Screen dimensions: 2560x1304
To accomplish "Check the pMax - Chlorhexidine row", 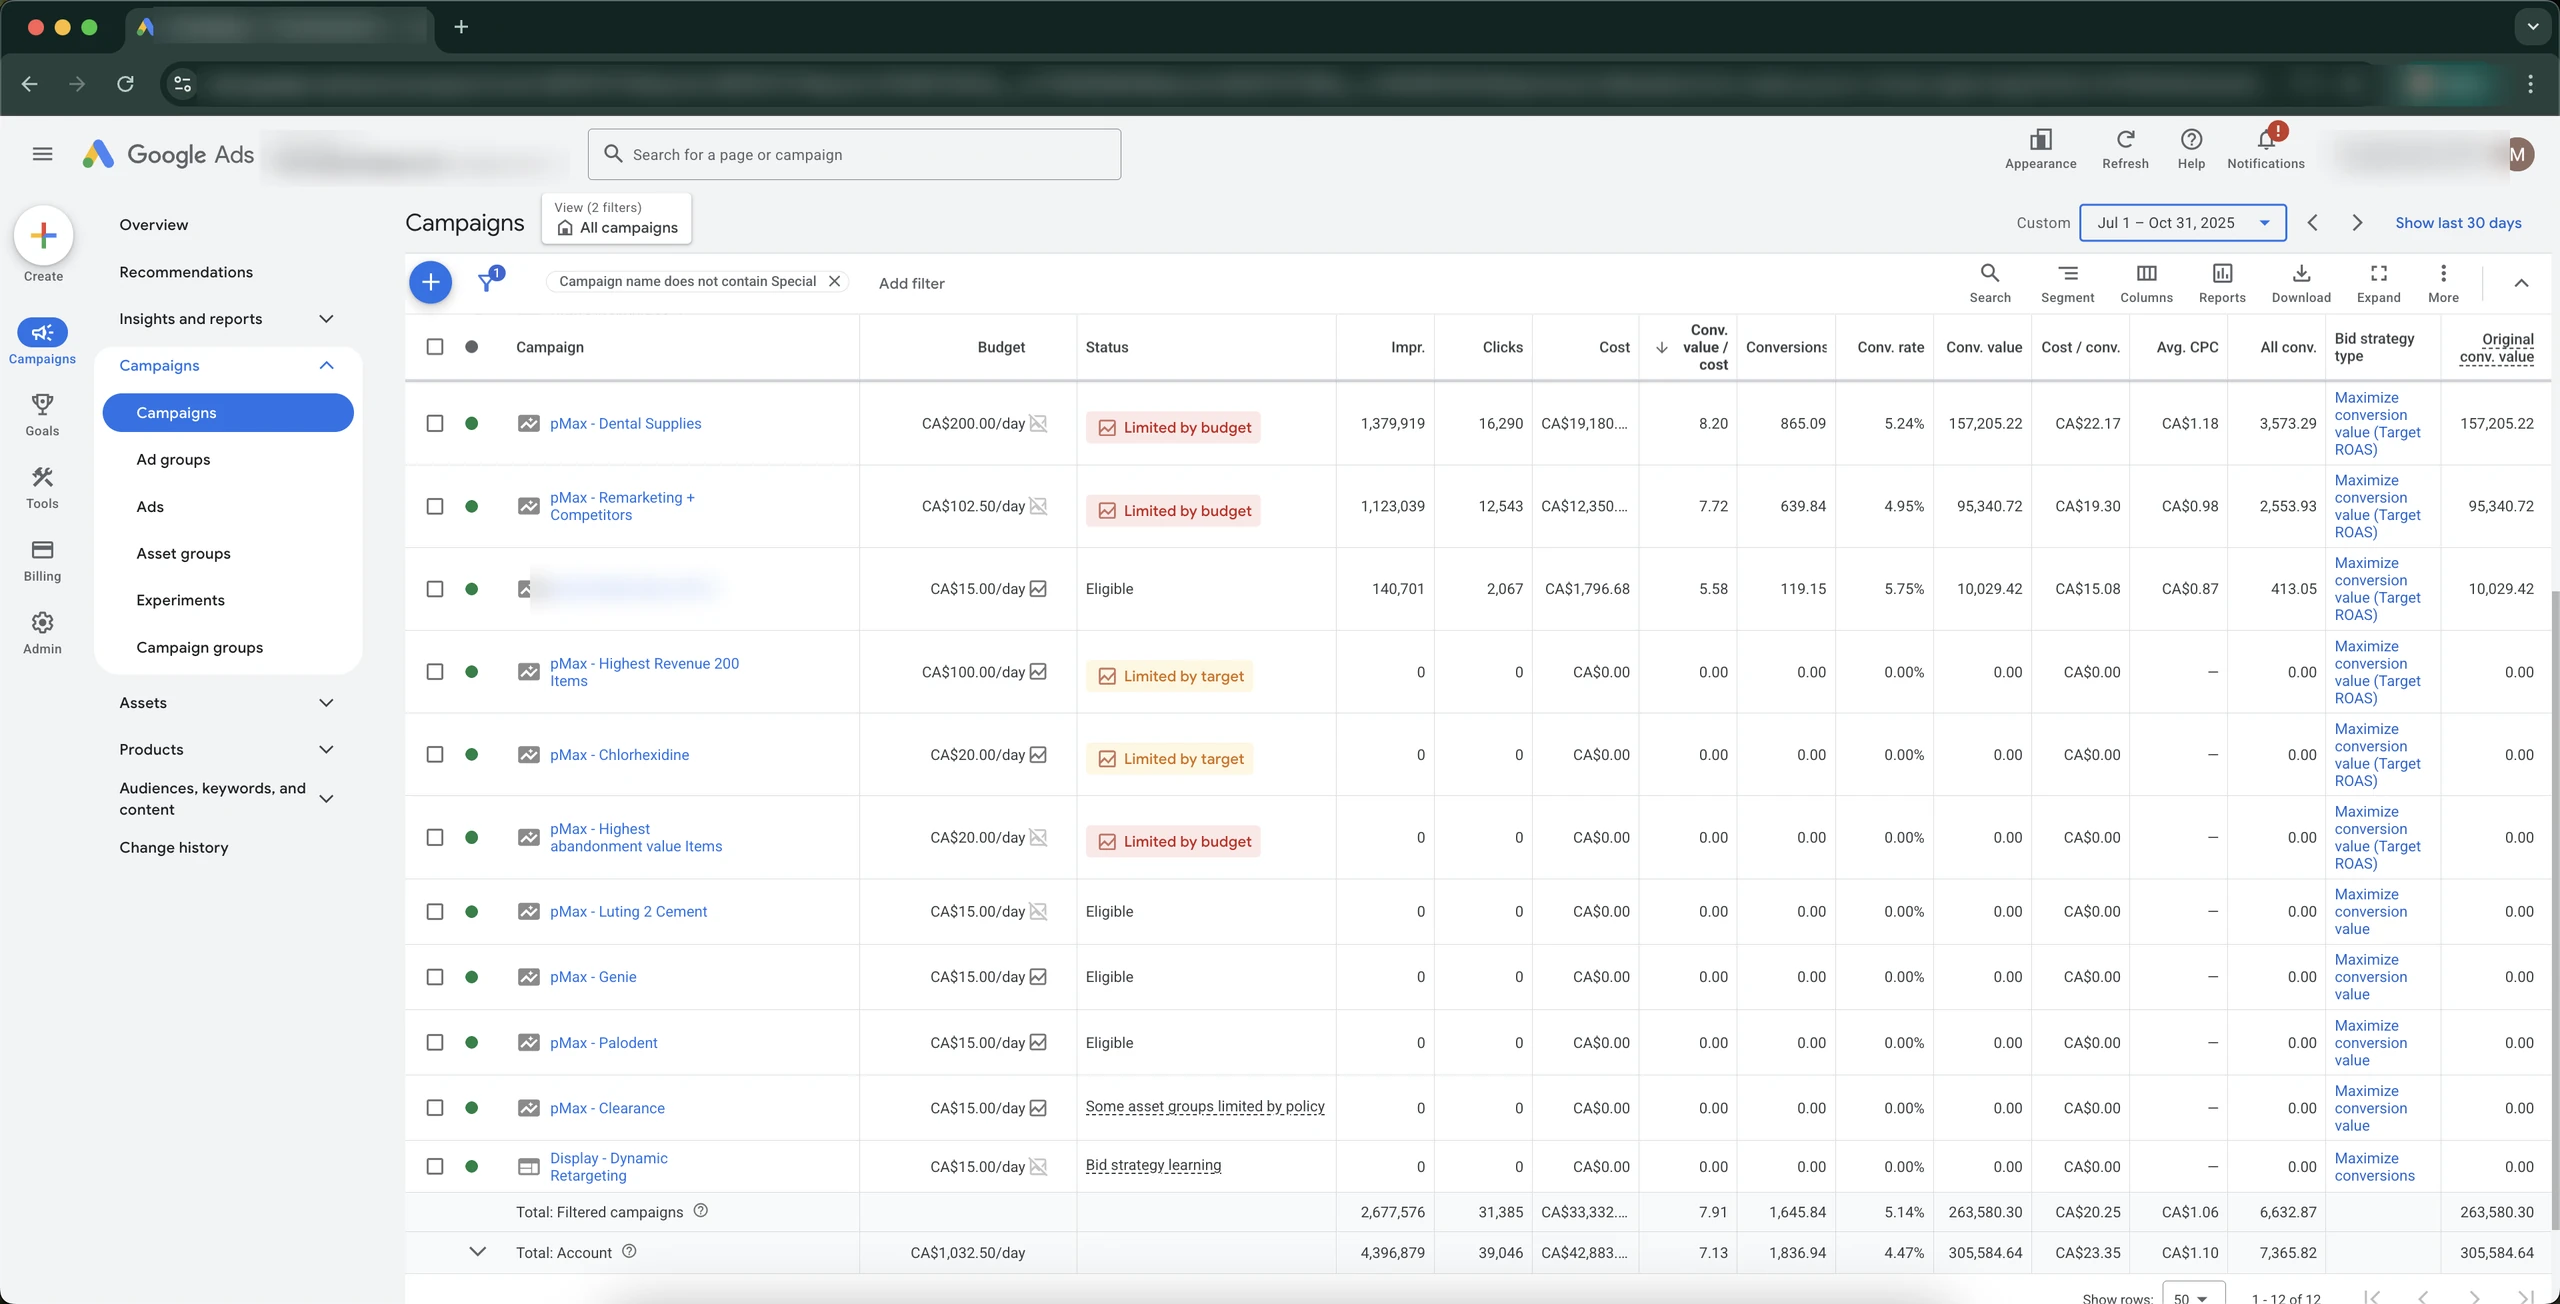I will coord(435,755).
